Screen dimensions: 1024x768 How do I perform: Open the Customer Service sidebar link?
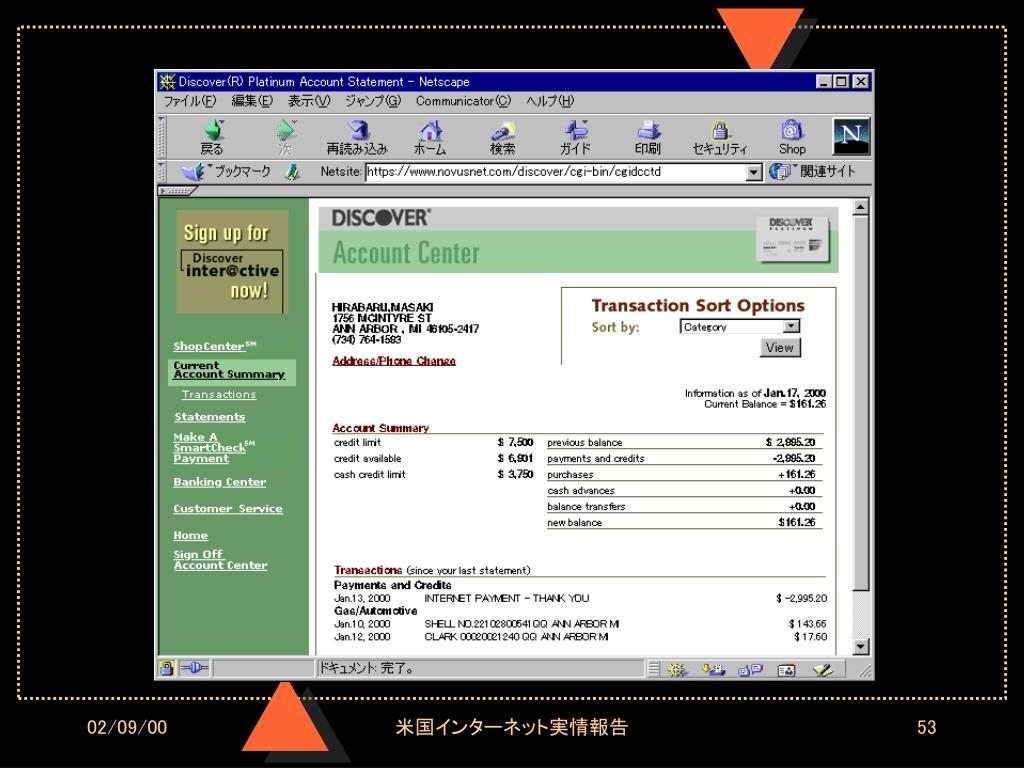coord(228,509)
